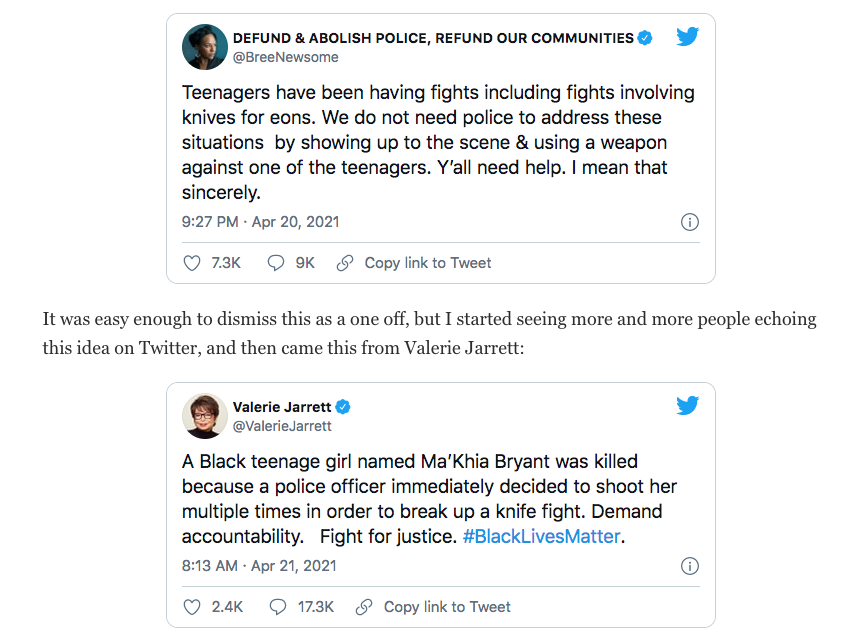Like Valerie Jarrett's tweet with the heart icon
This screenshot has height=643, width=842.
coord(193,607)
